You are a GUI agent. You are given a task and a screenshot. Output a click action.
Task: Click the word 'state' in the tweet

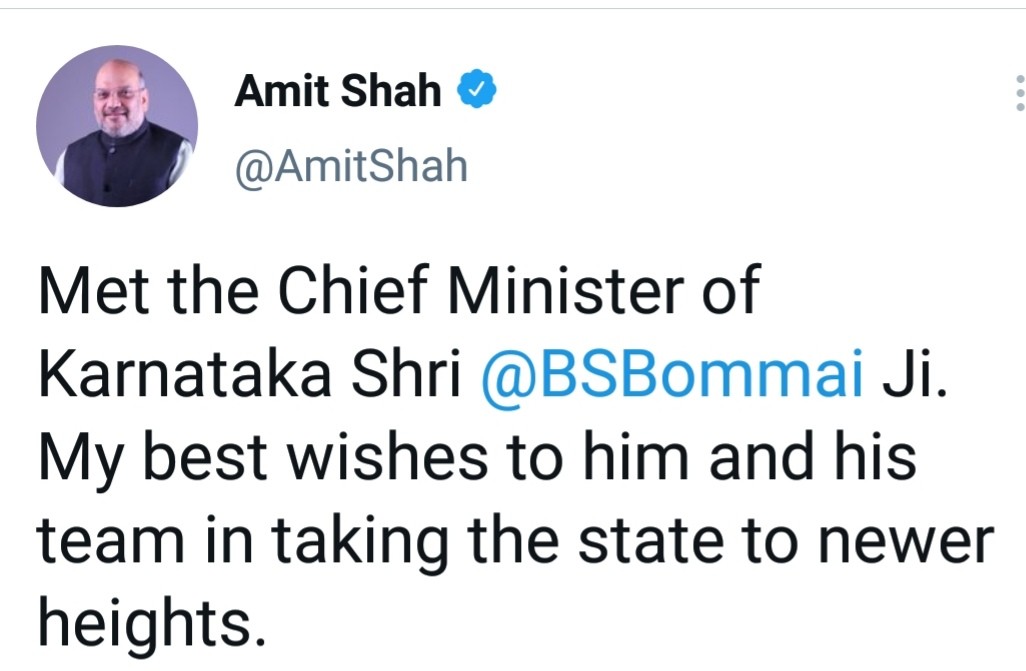pos(650,541)
